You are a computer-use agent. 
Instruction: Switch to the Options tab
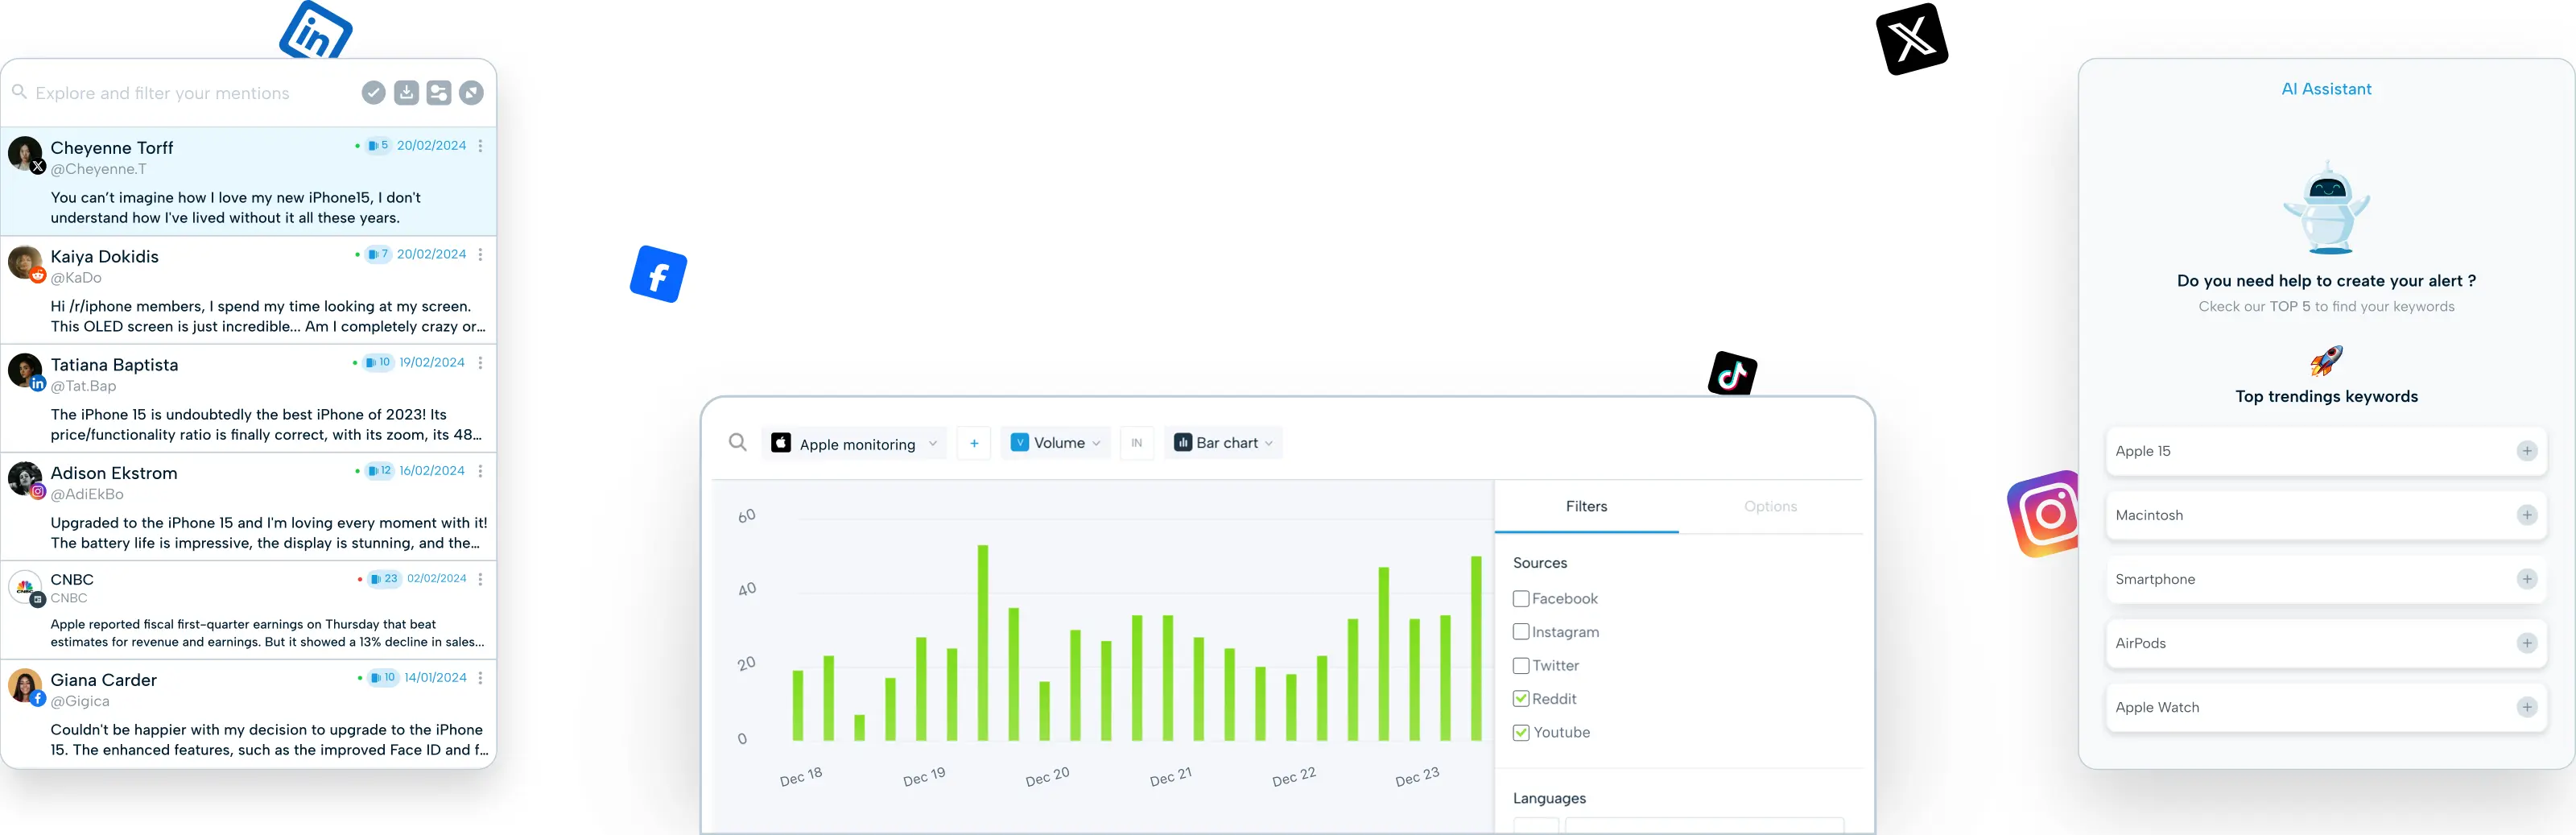coord(1770,507)
